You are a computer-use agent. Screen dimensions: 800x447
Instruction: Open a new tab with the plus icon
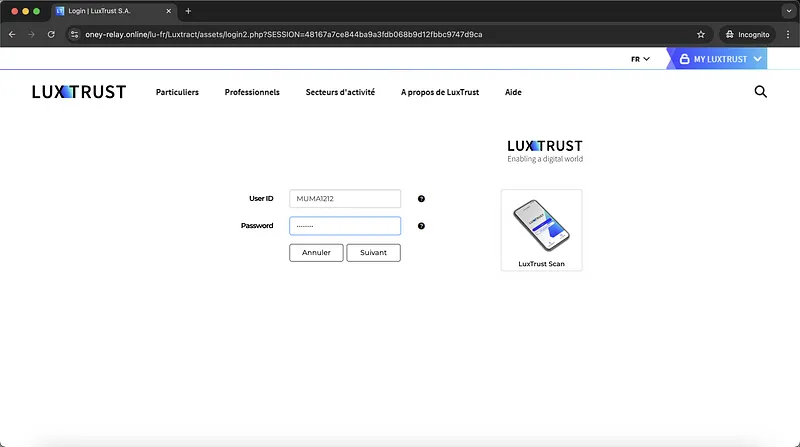click(188, 11)
